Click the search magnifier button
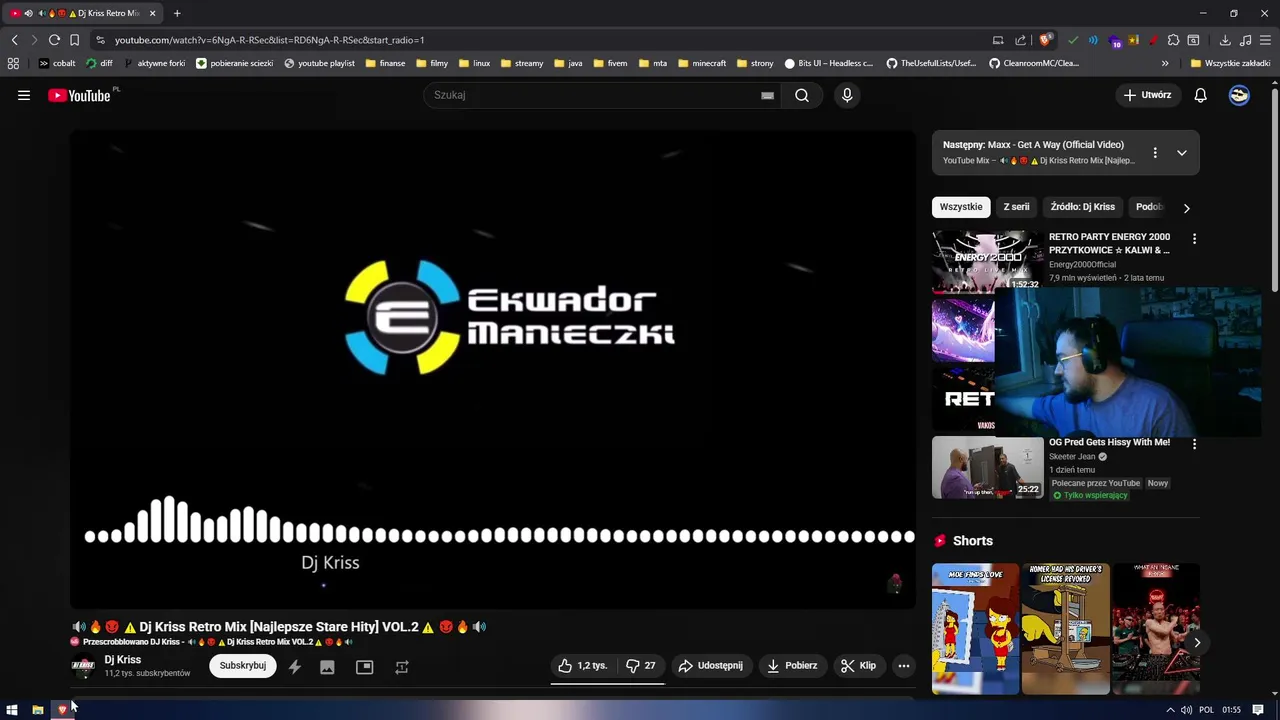This screenshot has height=720, width=1280. point(802,95)
